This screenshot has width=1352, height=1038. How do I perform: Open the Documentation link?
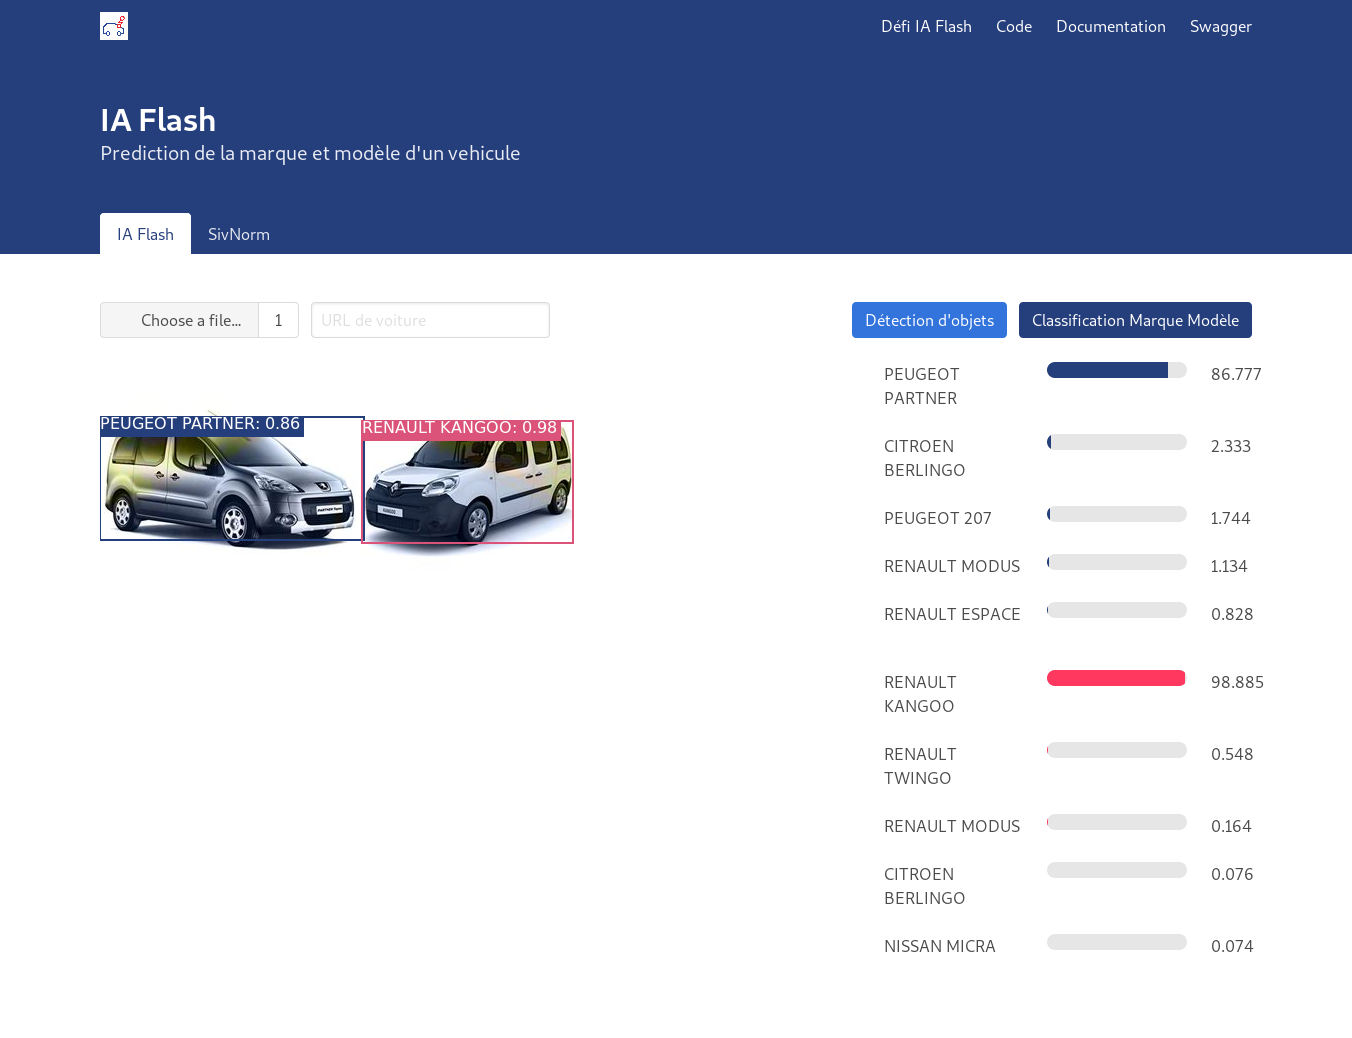click(1111, 26)
